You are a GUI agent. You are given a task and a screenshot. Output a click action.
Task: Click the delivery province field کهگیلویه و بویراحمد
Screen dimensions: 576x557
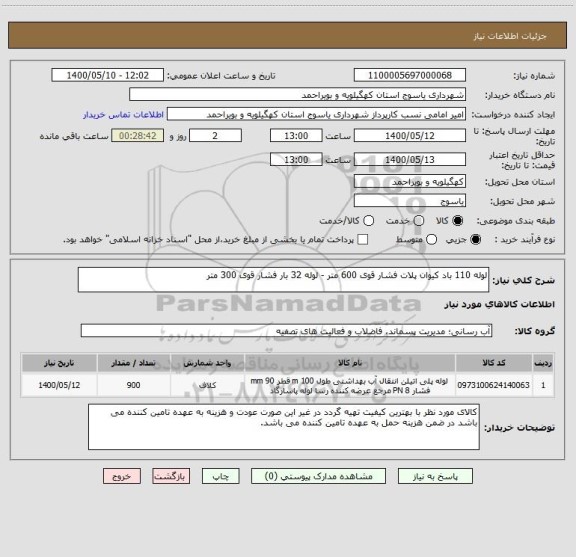[410, 182]
